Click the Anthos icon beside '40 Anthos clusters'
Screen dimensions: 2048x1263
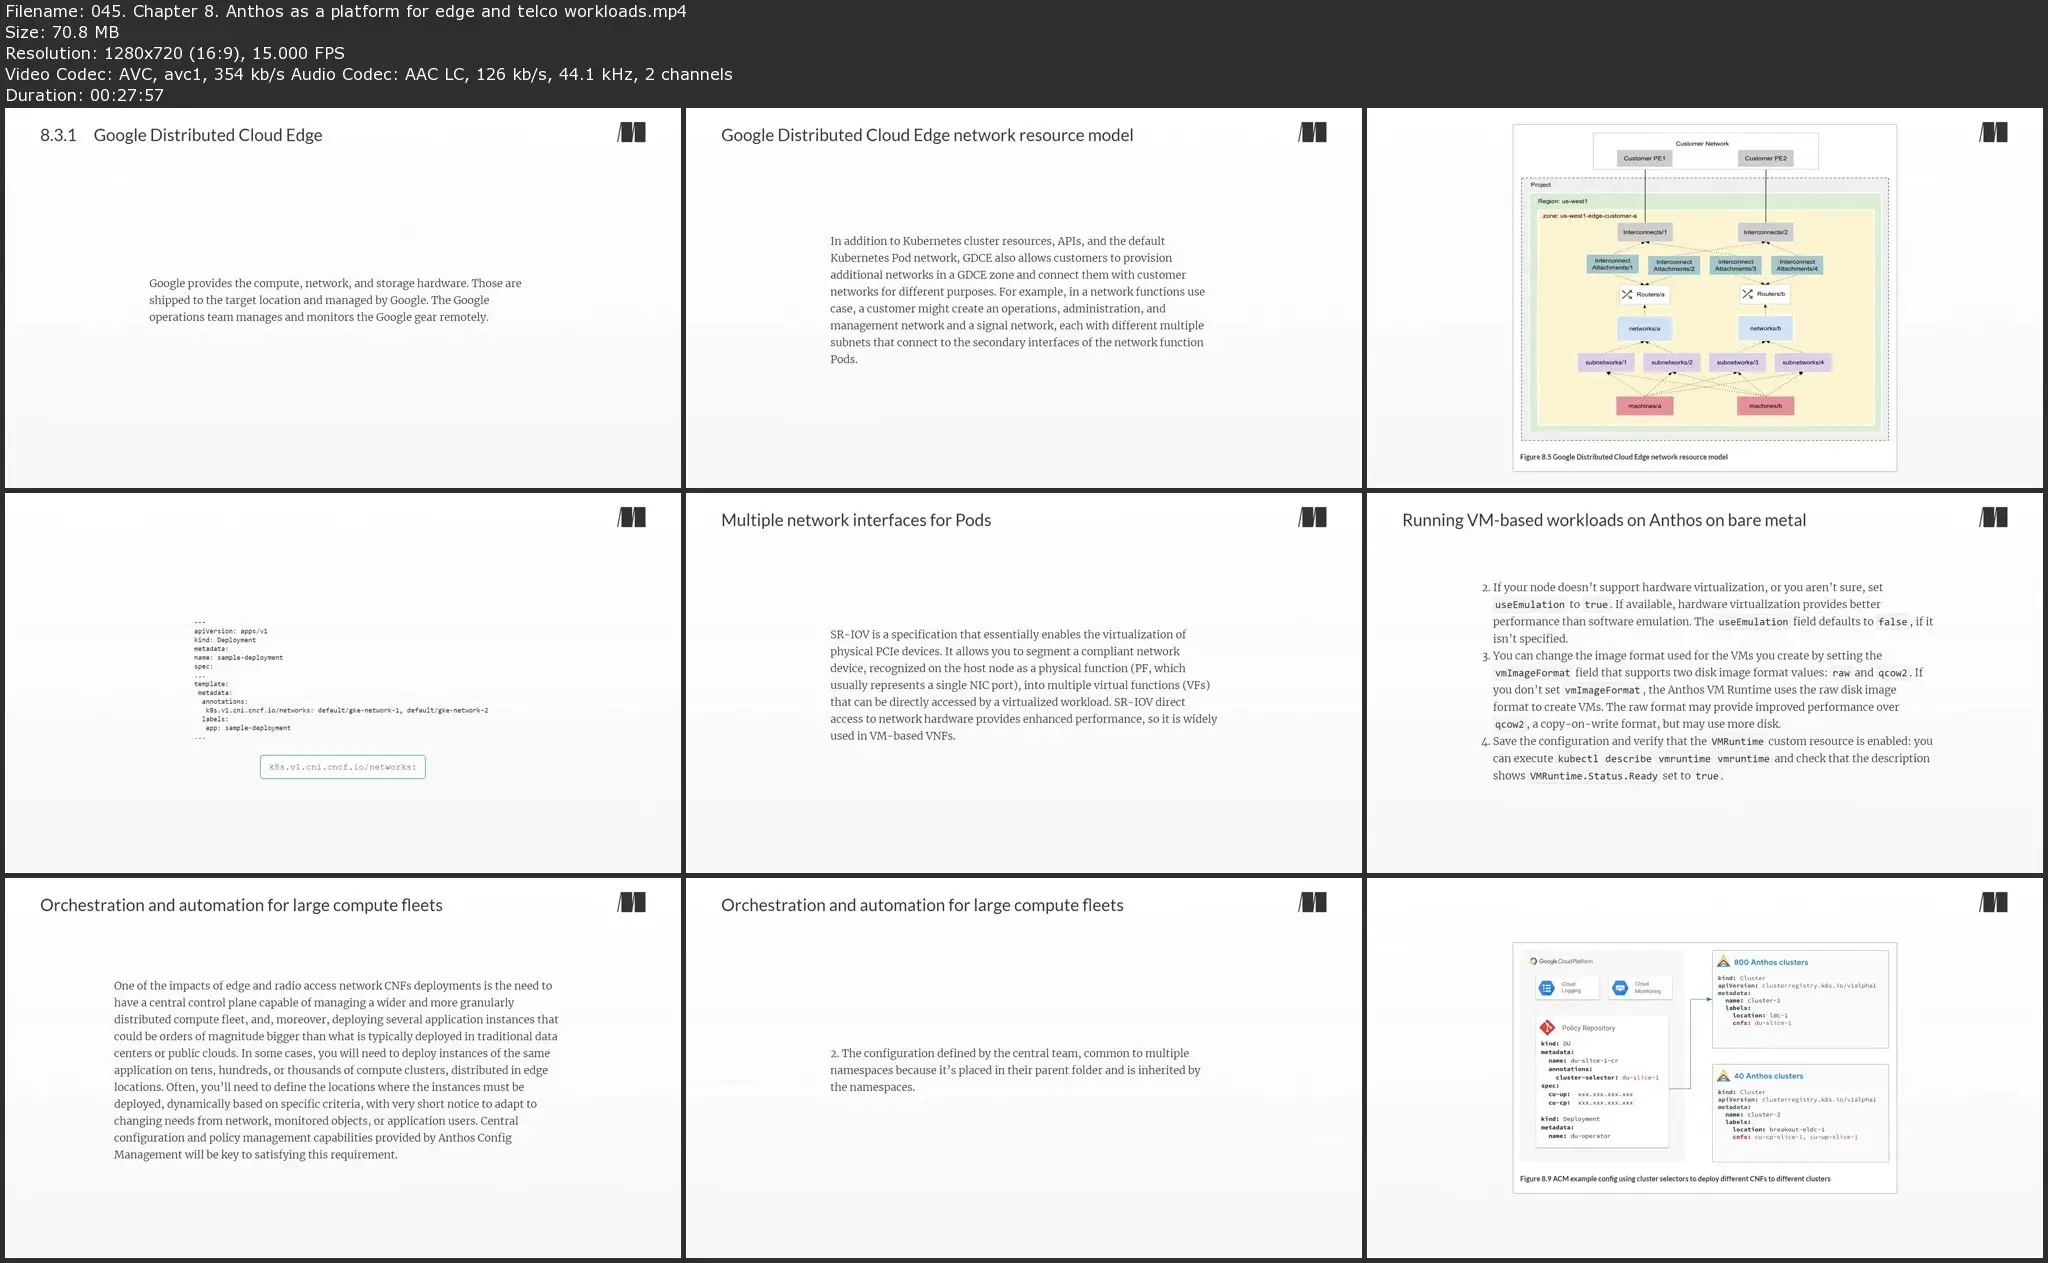point(1723,1076)
